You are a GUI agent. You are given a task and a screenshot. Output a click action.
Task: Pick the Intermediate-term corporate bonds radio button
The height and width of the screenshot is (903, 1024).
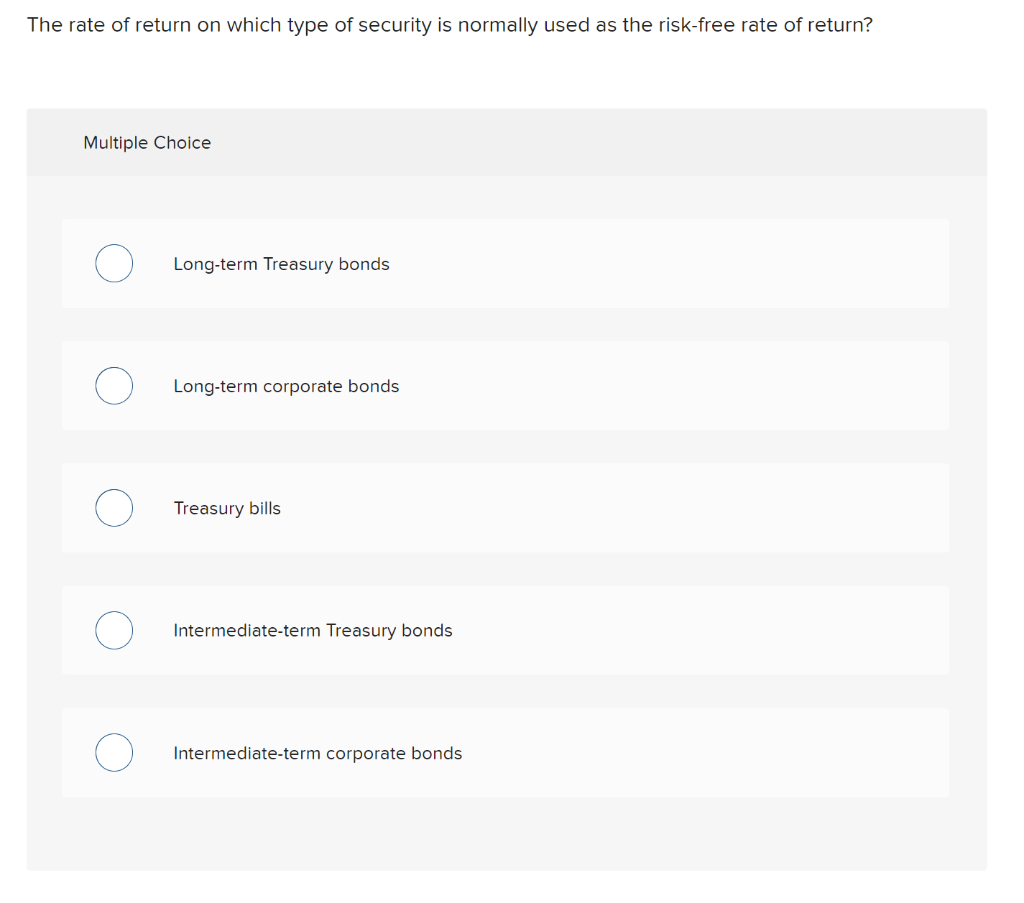point(114,752)
